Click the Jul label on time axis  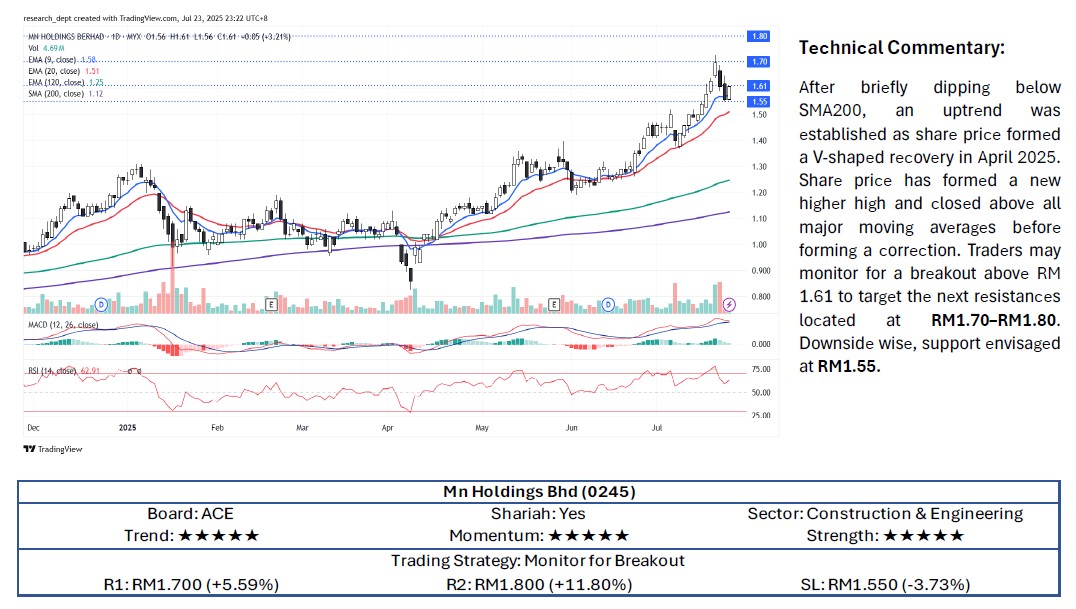657,428
